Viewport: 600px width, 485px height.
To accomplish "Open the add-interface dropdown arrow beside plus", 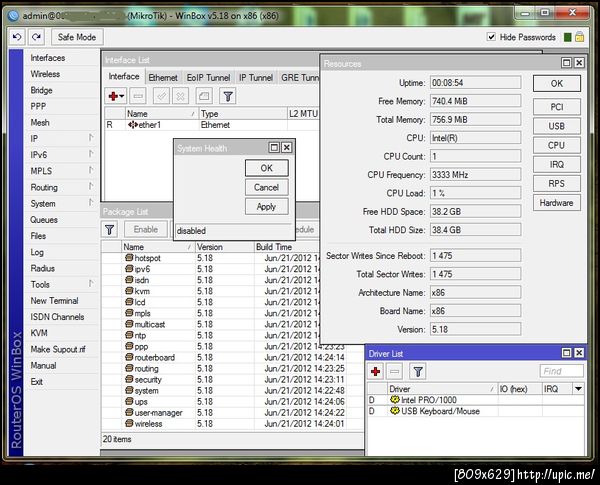I will coord(122,96).
